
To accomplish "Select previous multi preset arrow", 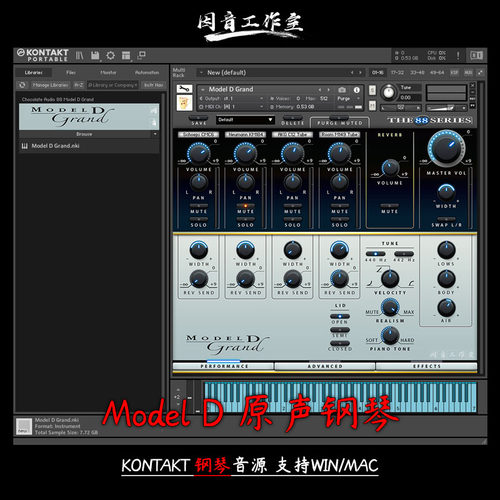I will click(352, 72).
